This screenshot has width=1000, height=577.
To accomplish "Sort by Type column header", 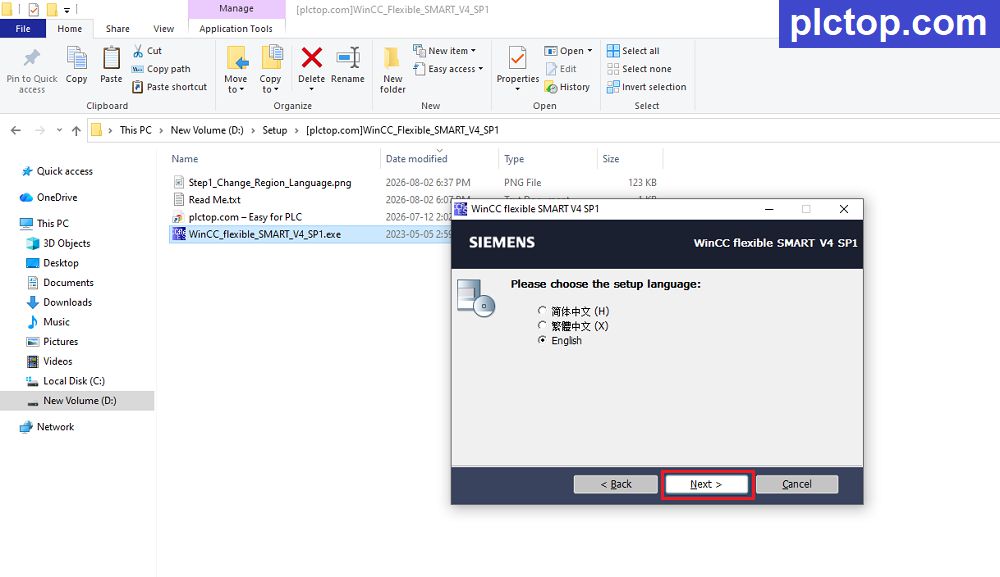I will pos(514,159).
